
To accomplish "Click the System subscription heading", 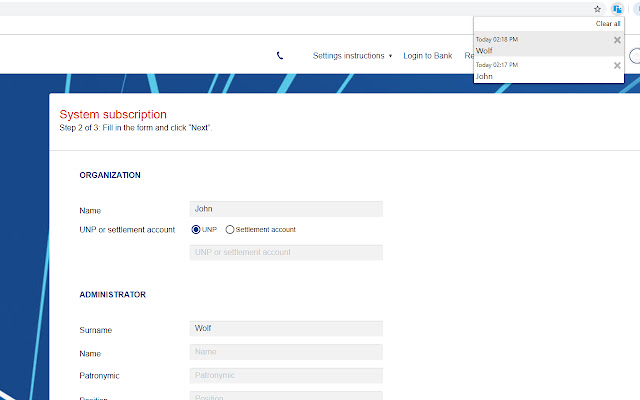I will [x=113, y=114].
